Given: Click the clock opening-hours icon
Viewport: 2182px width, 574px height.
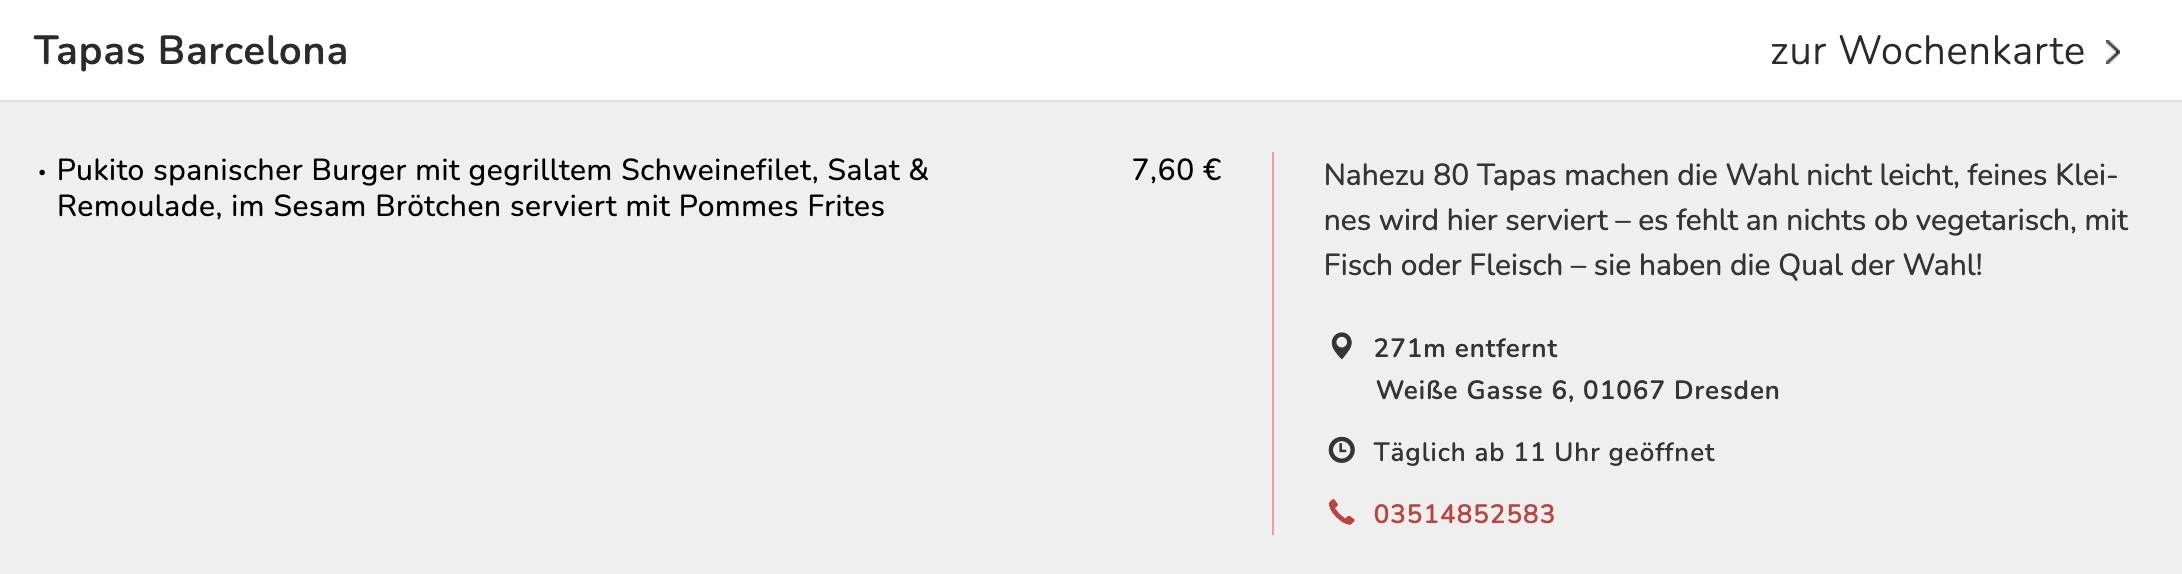Looking at the screenshot, I should (1341, 450).
